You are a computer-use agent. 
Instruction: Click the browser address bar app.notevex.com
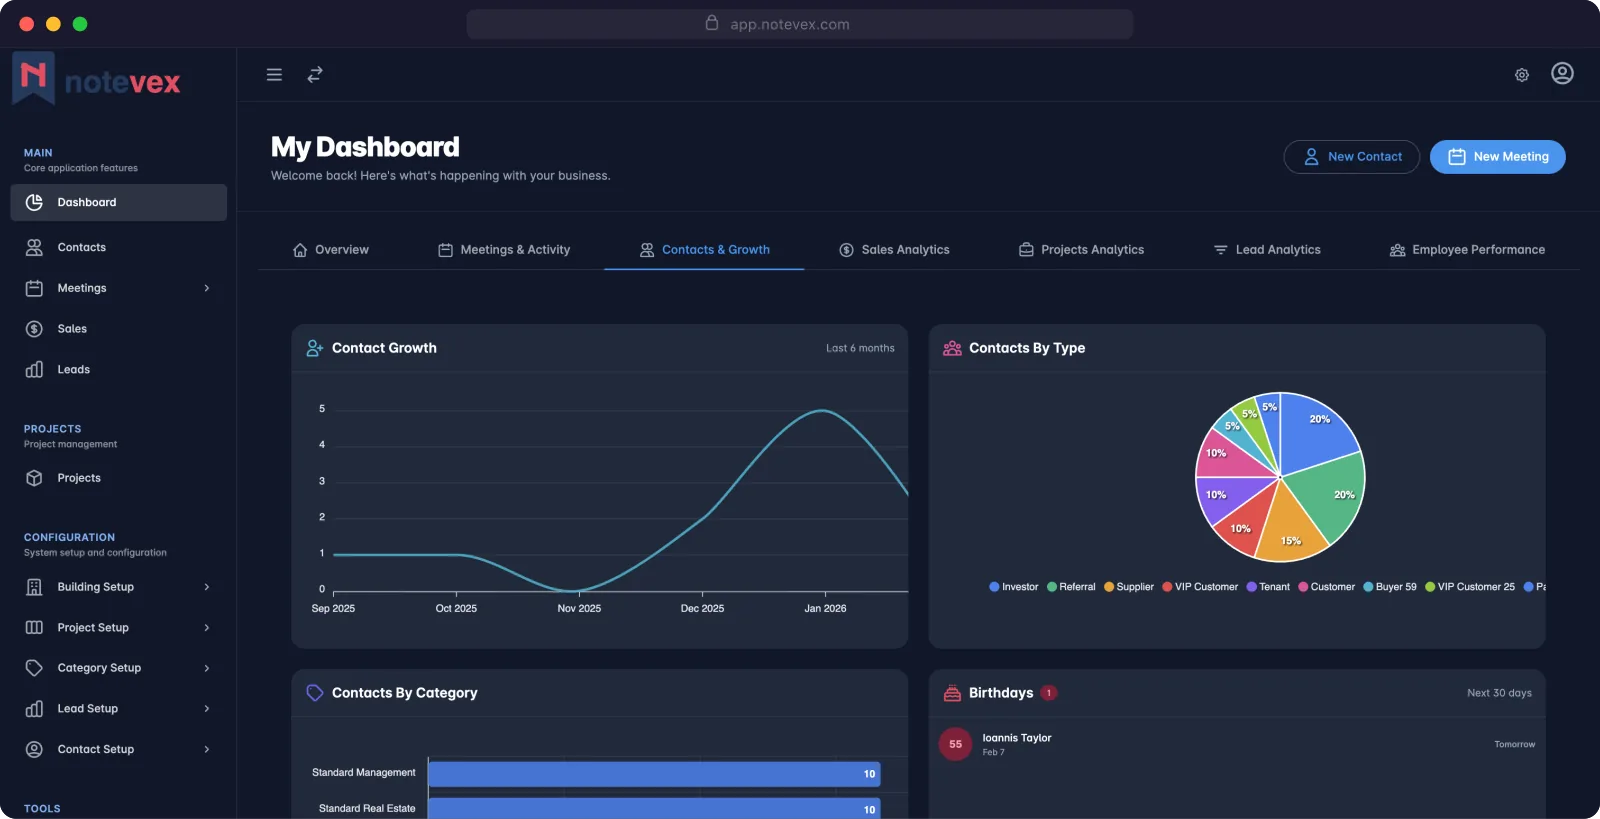coord(799,24)
